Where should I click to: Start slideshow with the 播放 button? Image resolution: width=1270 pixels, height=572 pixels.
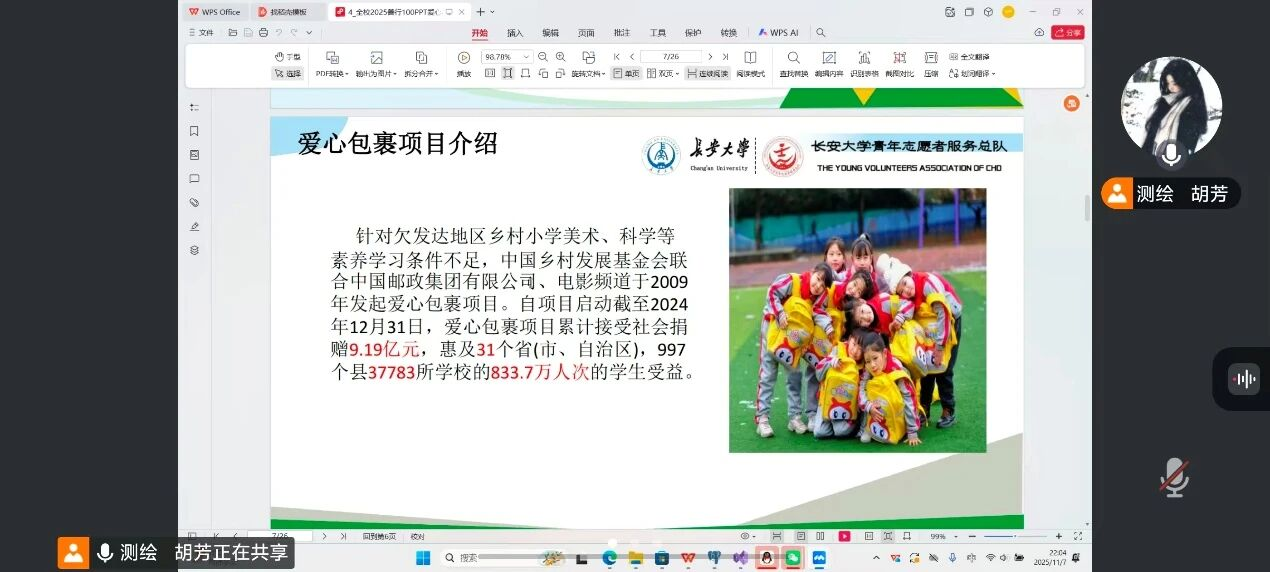(x=464, y=58)
